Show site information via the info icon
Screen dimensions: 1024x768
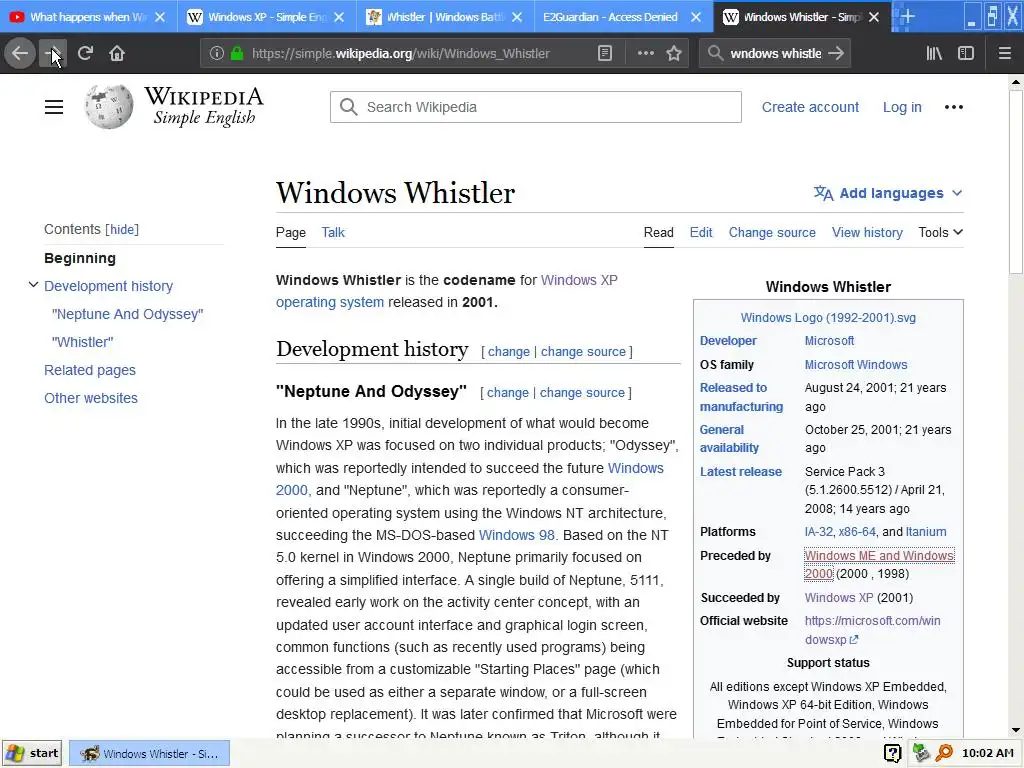click(x=217, y=54)
